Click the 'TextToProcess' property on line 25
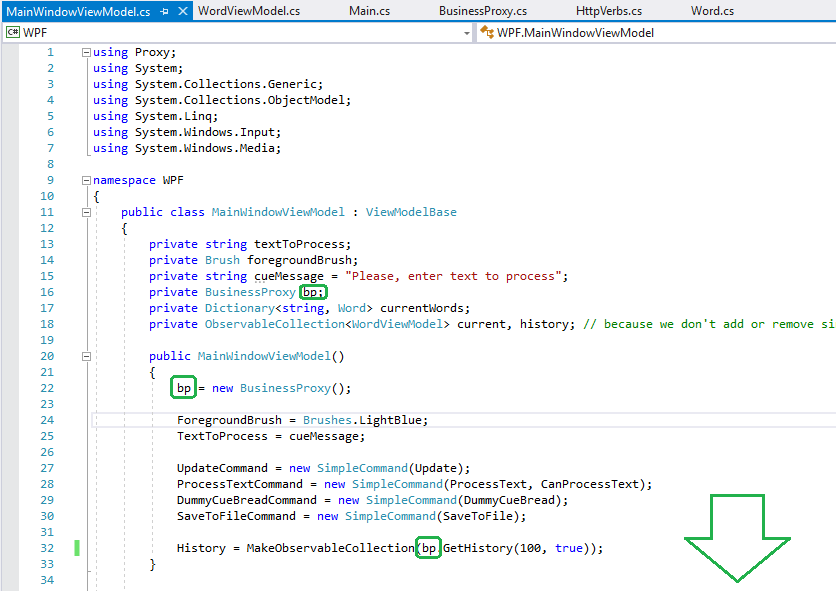The width and height of the screenshot is (836, 591). click(222, 436)
